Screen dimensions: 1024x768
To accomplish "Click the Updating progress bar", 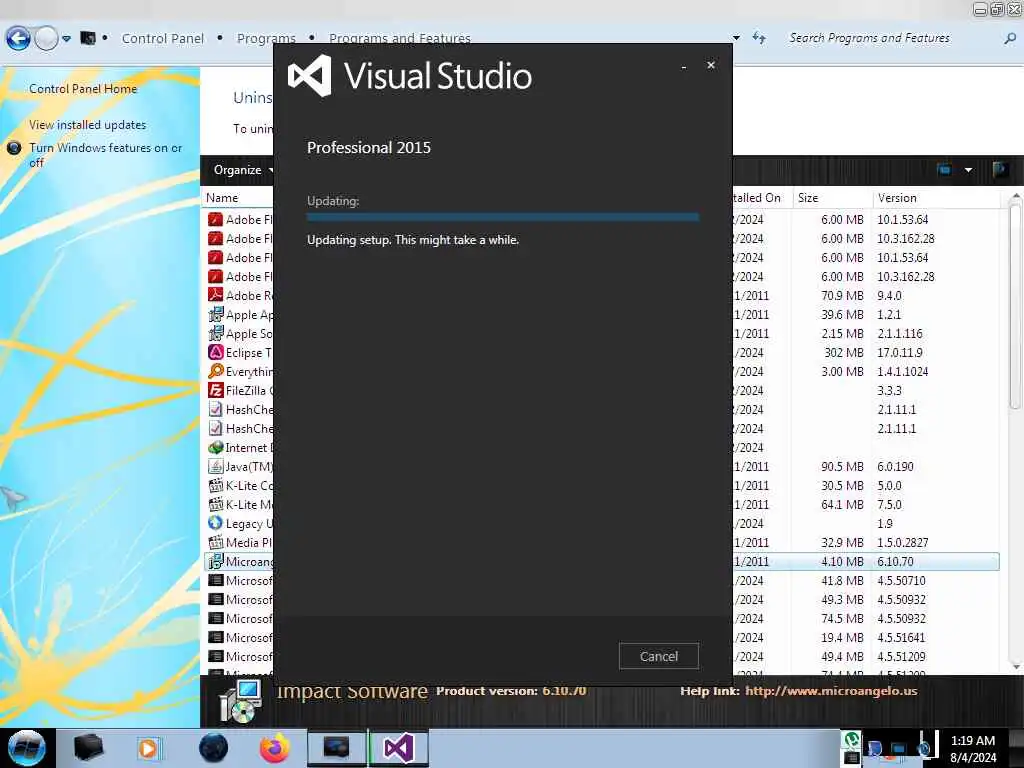I will click(x=503, y=217).
